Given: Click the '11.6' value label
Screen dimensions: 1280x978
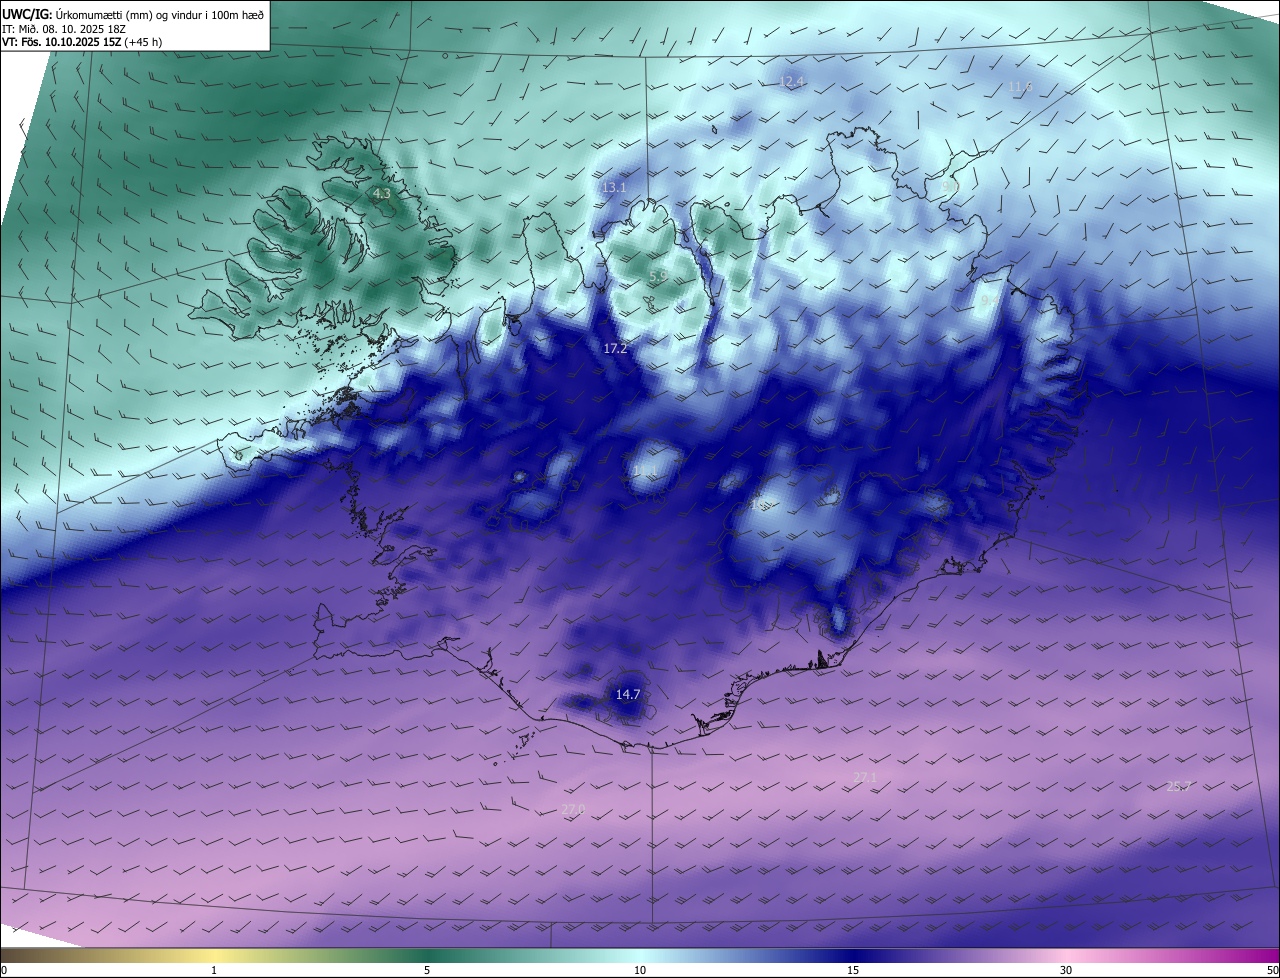Looking at the screenshot, I should click(1020, 87).
